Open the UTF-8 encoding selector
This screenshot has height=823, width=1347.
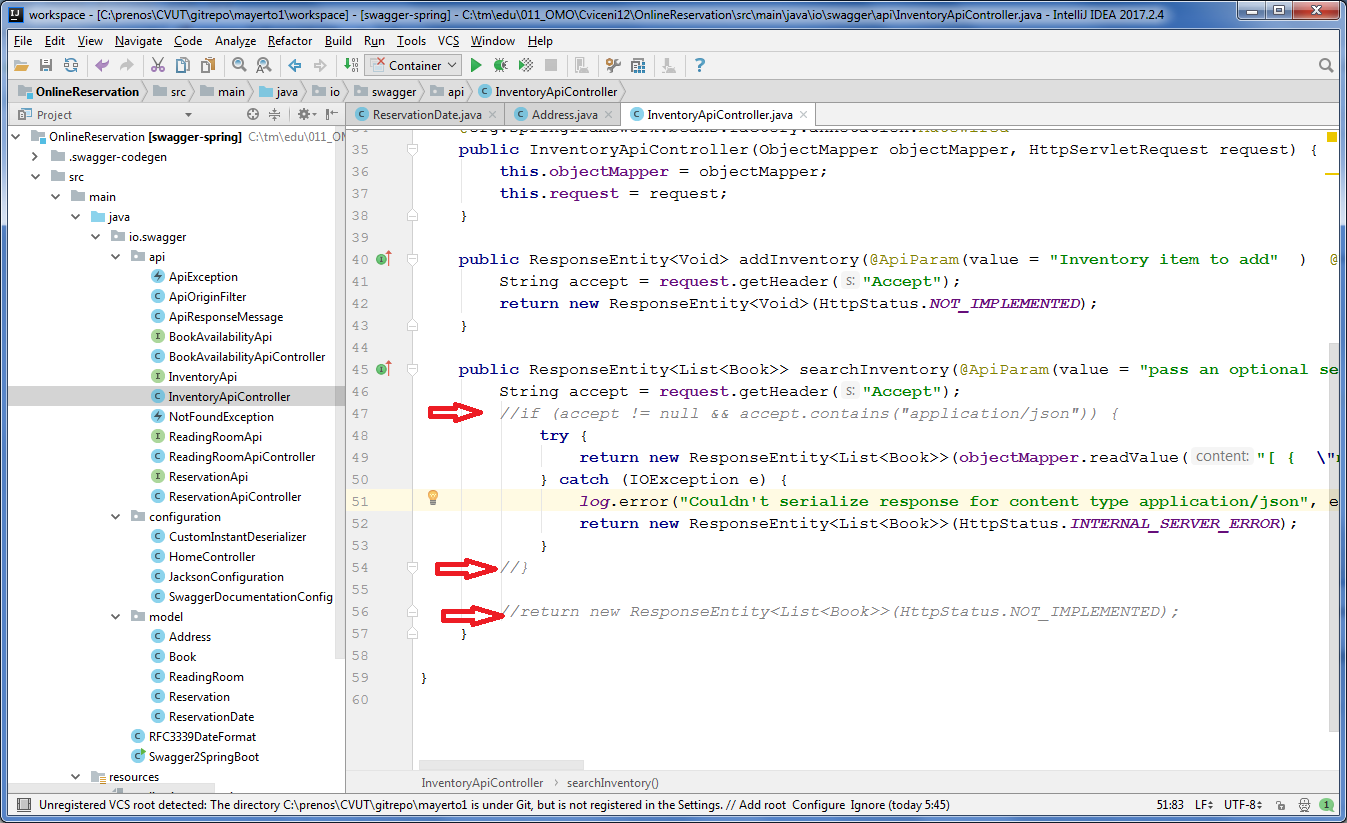pos(1242,804)
